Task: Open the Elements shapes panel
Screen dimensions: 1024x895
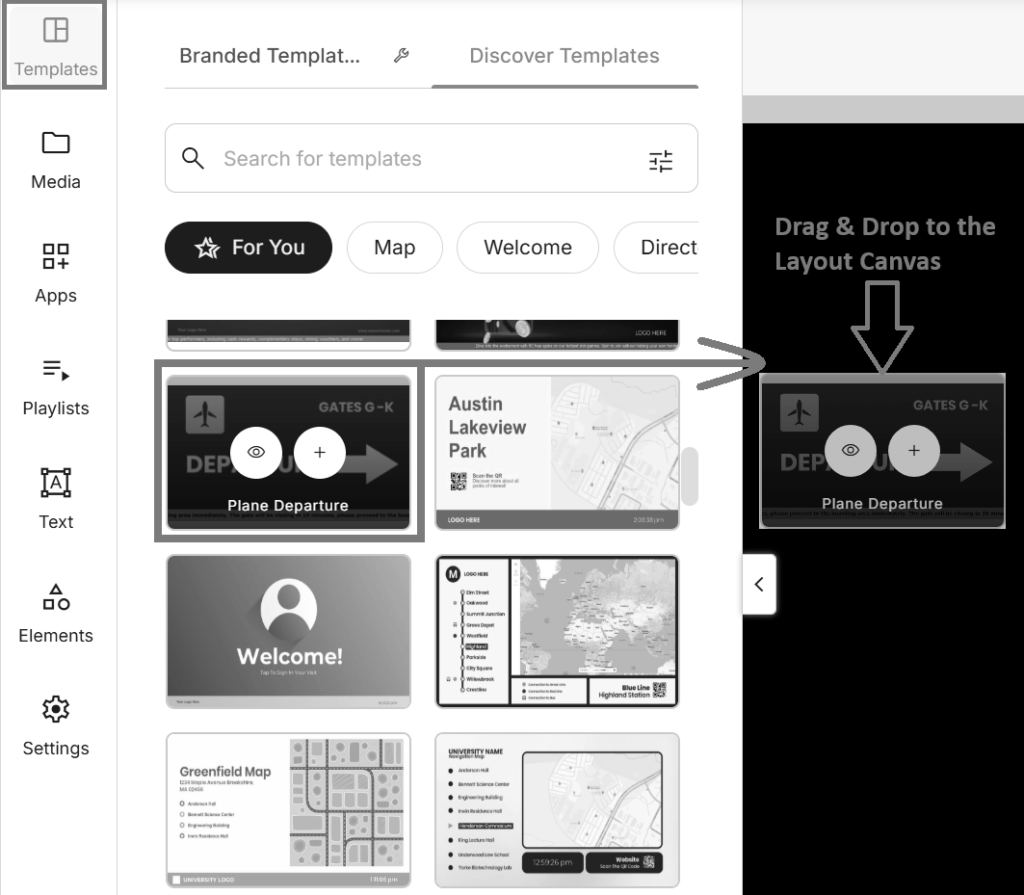Action: coord(55,612)
